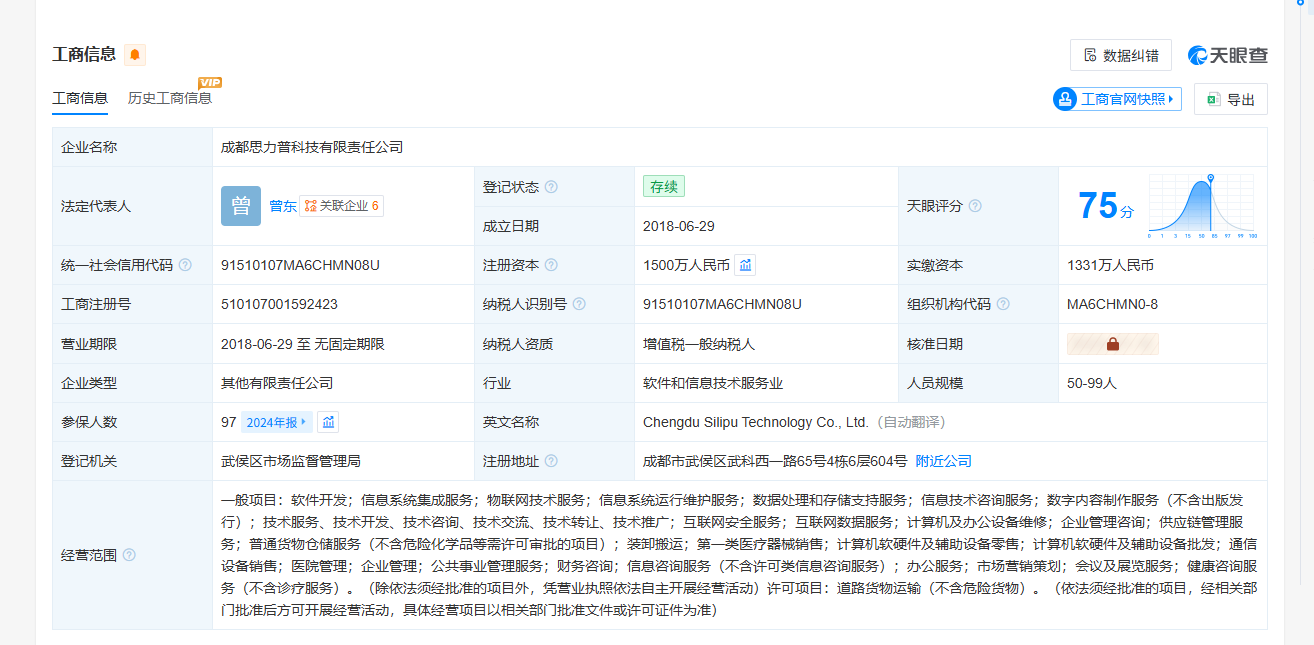Open legal representative 曾东 link

coord(282,206)
